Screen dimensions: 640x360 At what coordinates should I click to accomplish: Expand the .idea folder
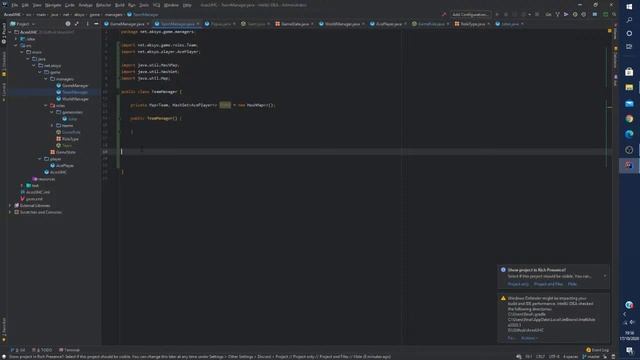pyautogui.click(x=16, y=39)
